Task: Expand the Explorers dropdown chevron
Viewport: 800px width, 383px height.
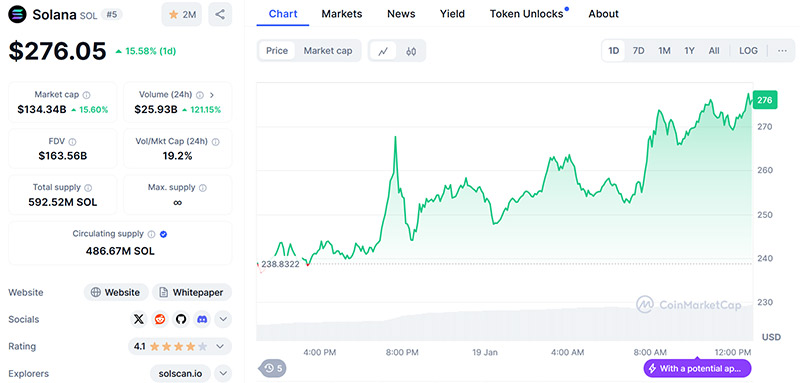Action: [223, 373]
